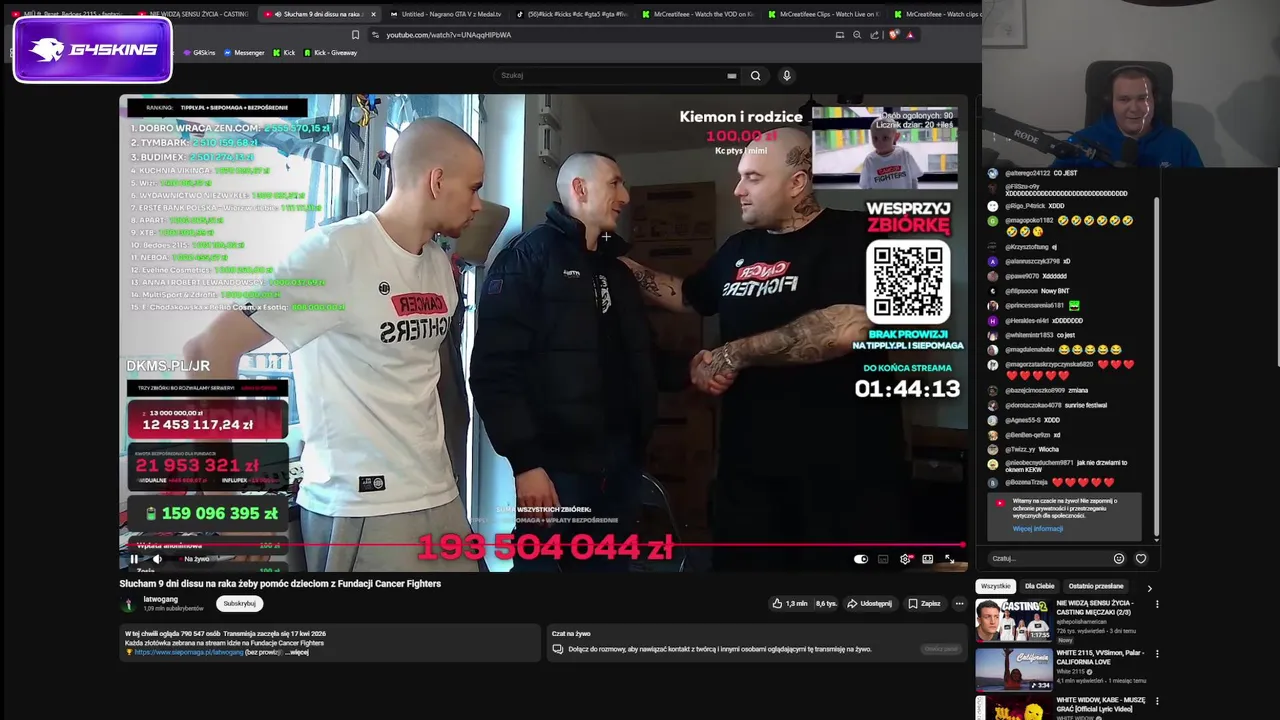Open the emoji picker in live chat
Screen dimensions: 1280x720
point(1119,559)
